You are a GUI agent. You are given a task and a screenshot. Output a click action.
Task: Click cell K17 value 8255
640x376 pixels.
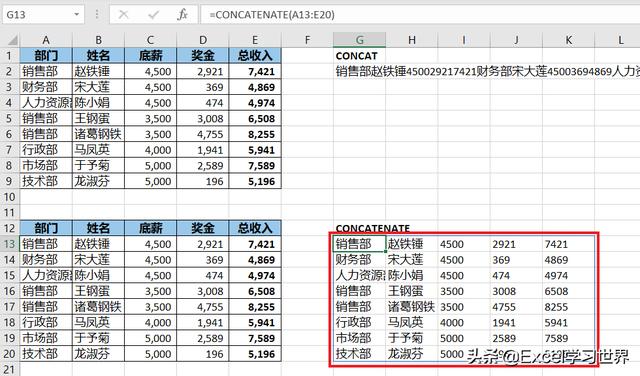pos(568,307)
